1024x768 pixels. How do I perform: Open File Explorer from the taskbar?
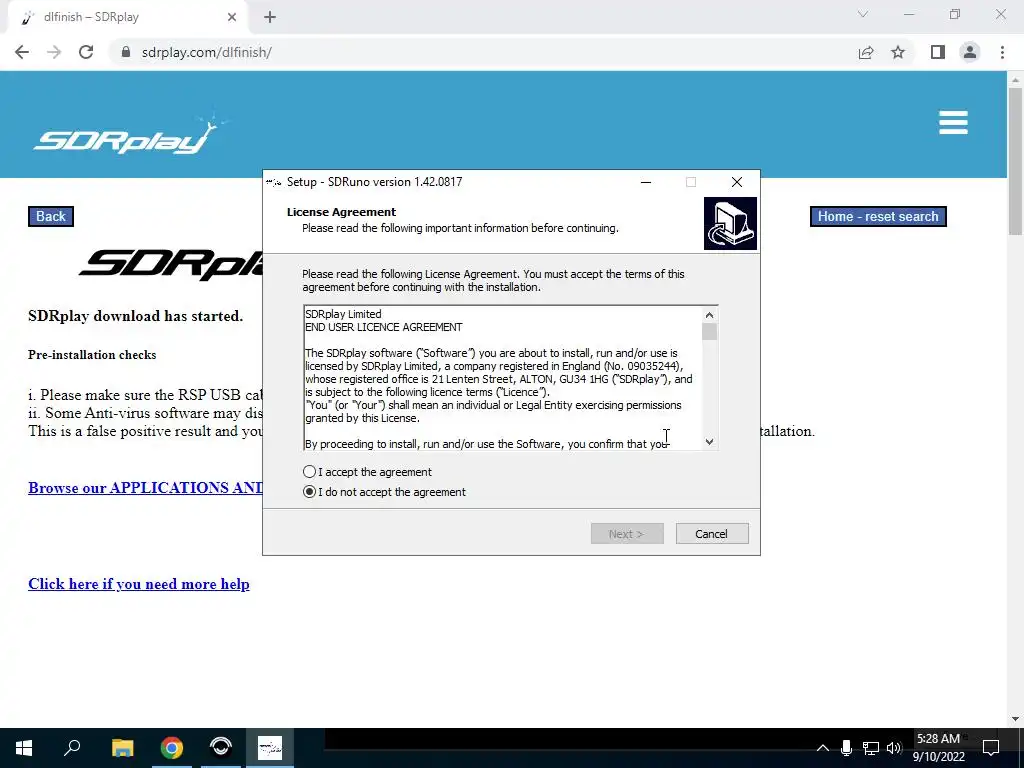[122, 748]
